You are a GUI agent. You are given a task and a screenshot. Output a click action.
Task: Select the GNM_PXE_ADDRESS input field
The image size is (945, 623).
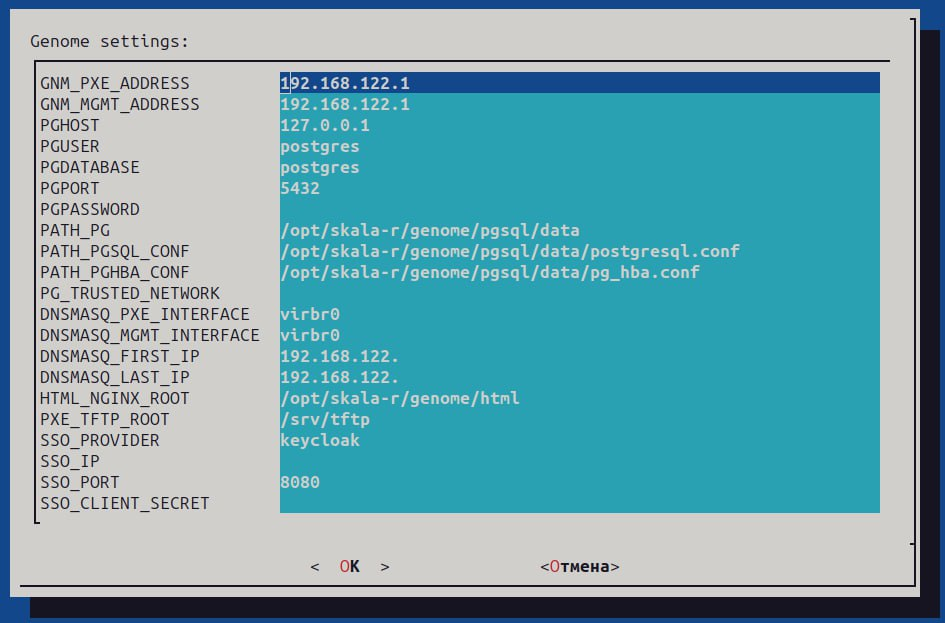pos(579,83)
